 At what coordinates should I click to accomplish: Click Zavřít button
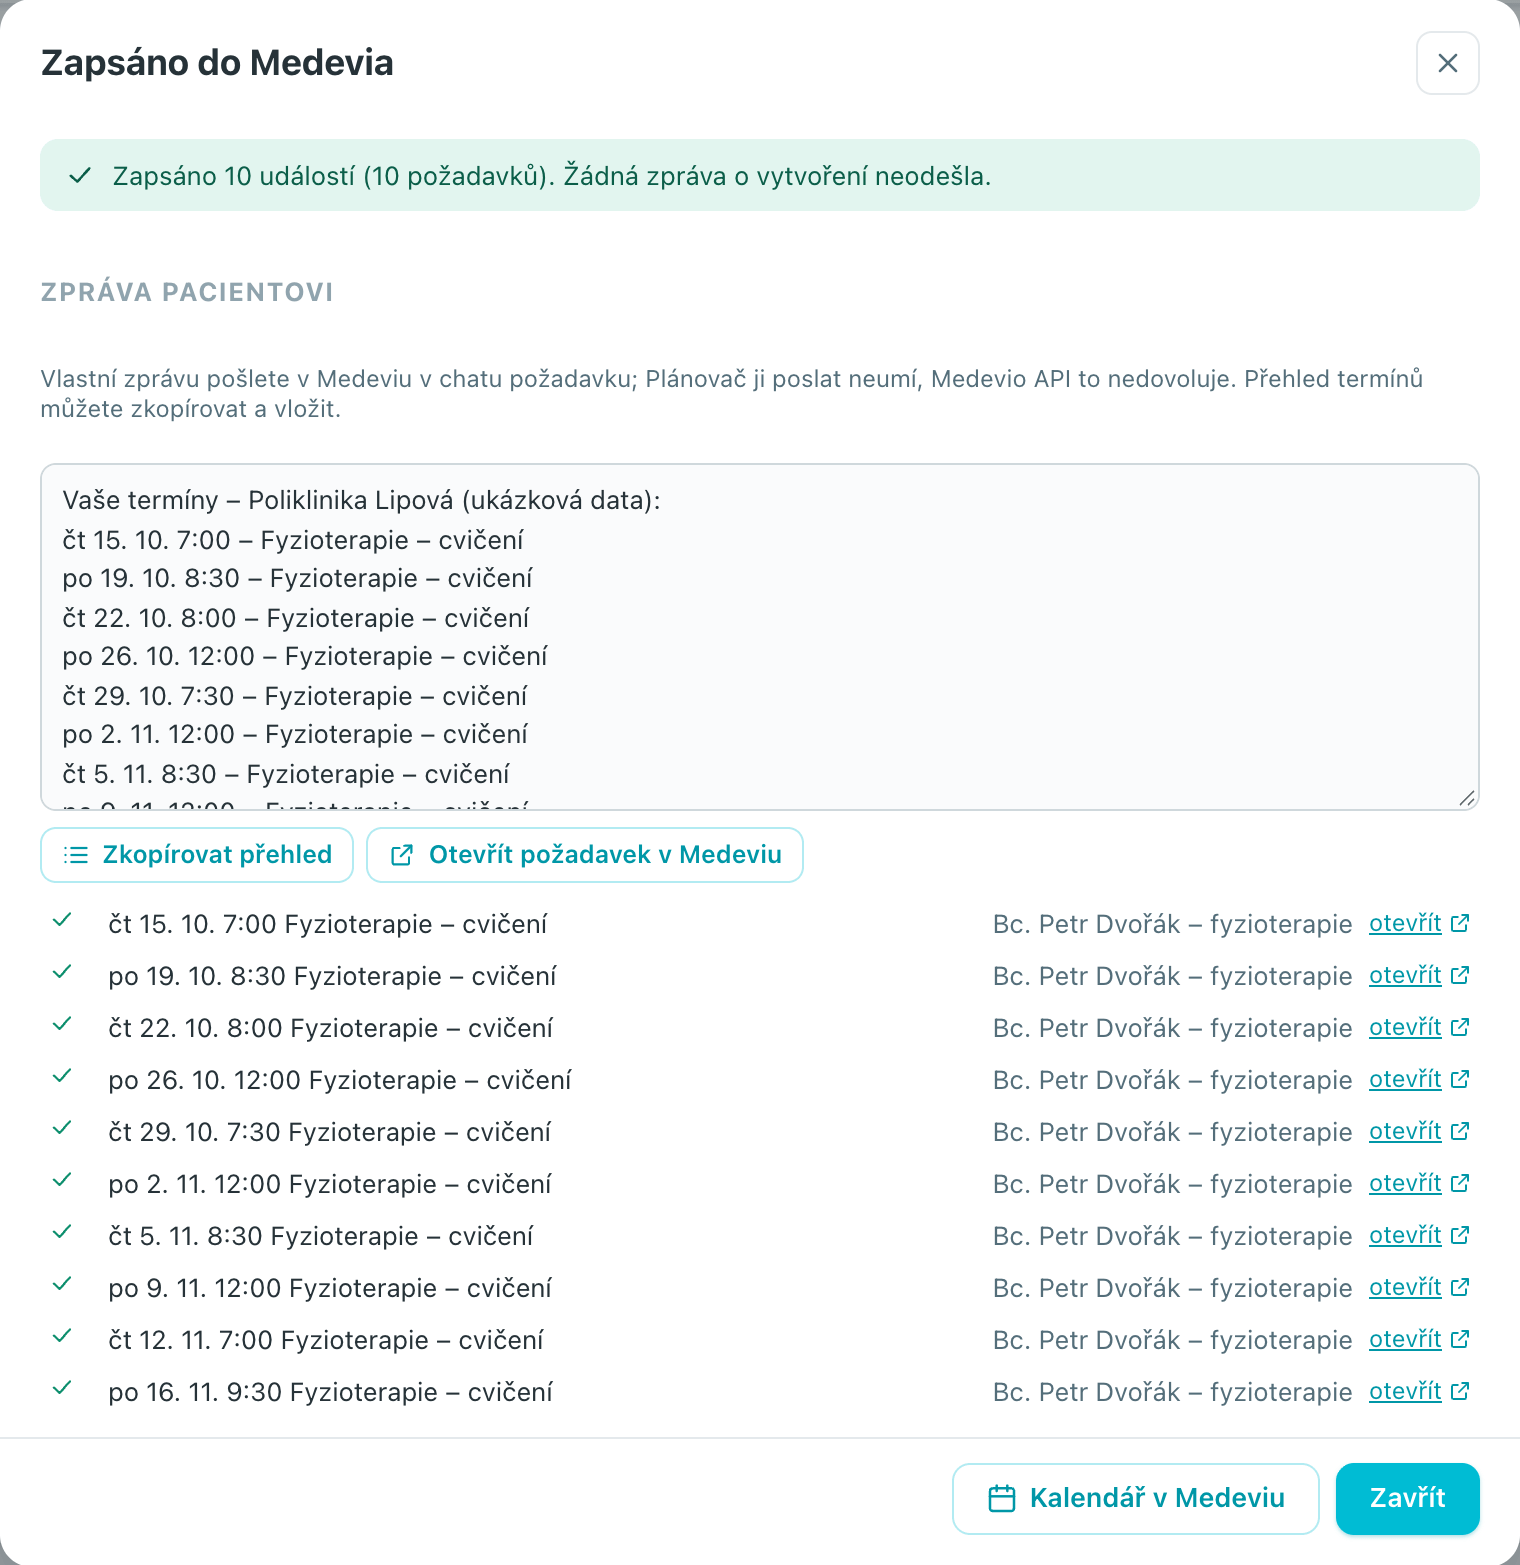(x=1408, y=1498)
